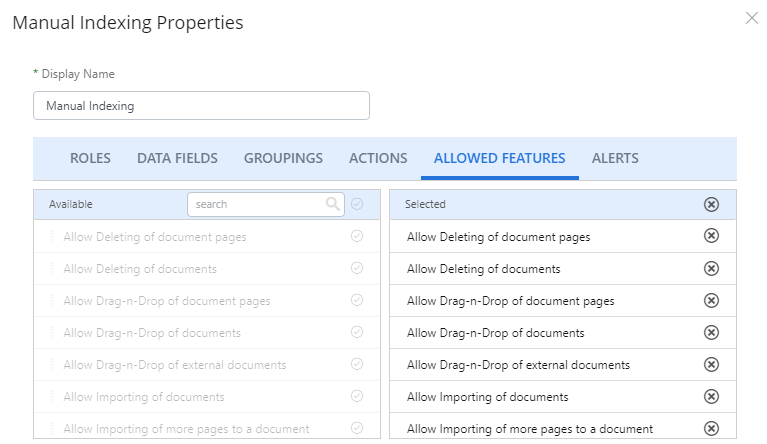The height and width of the screenshot is (444, 767).
Task: Click search magnifier icon in Available panel
Action: coord(333,204)
